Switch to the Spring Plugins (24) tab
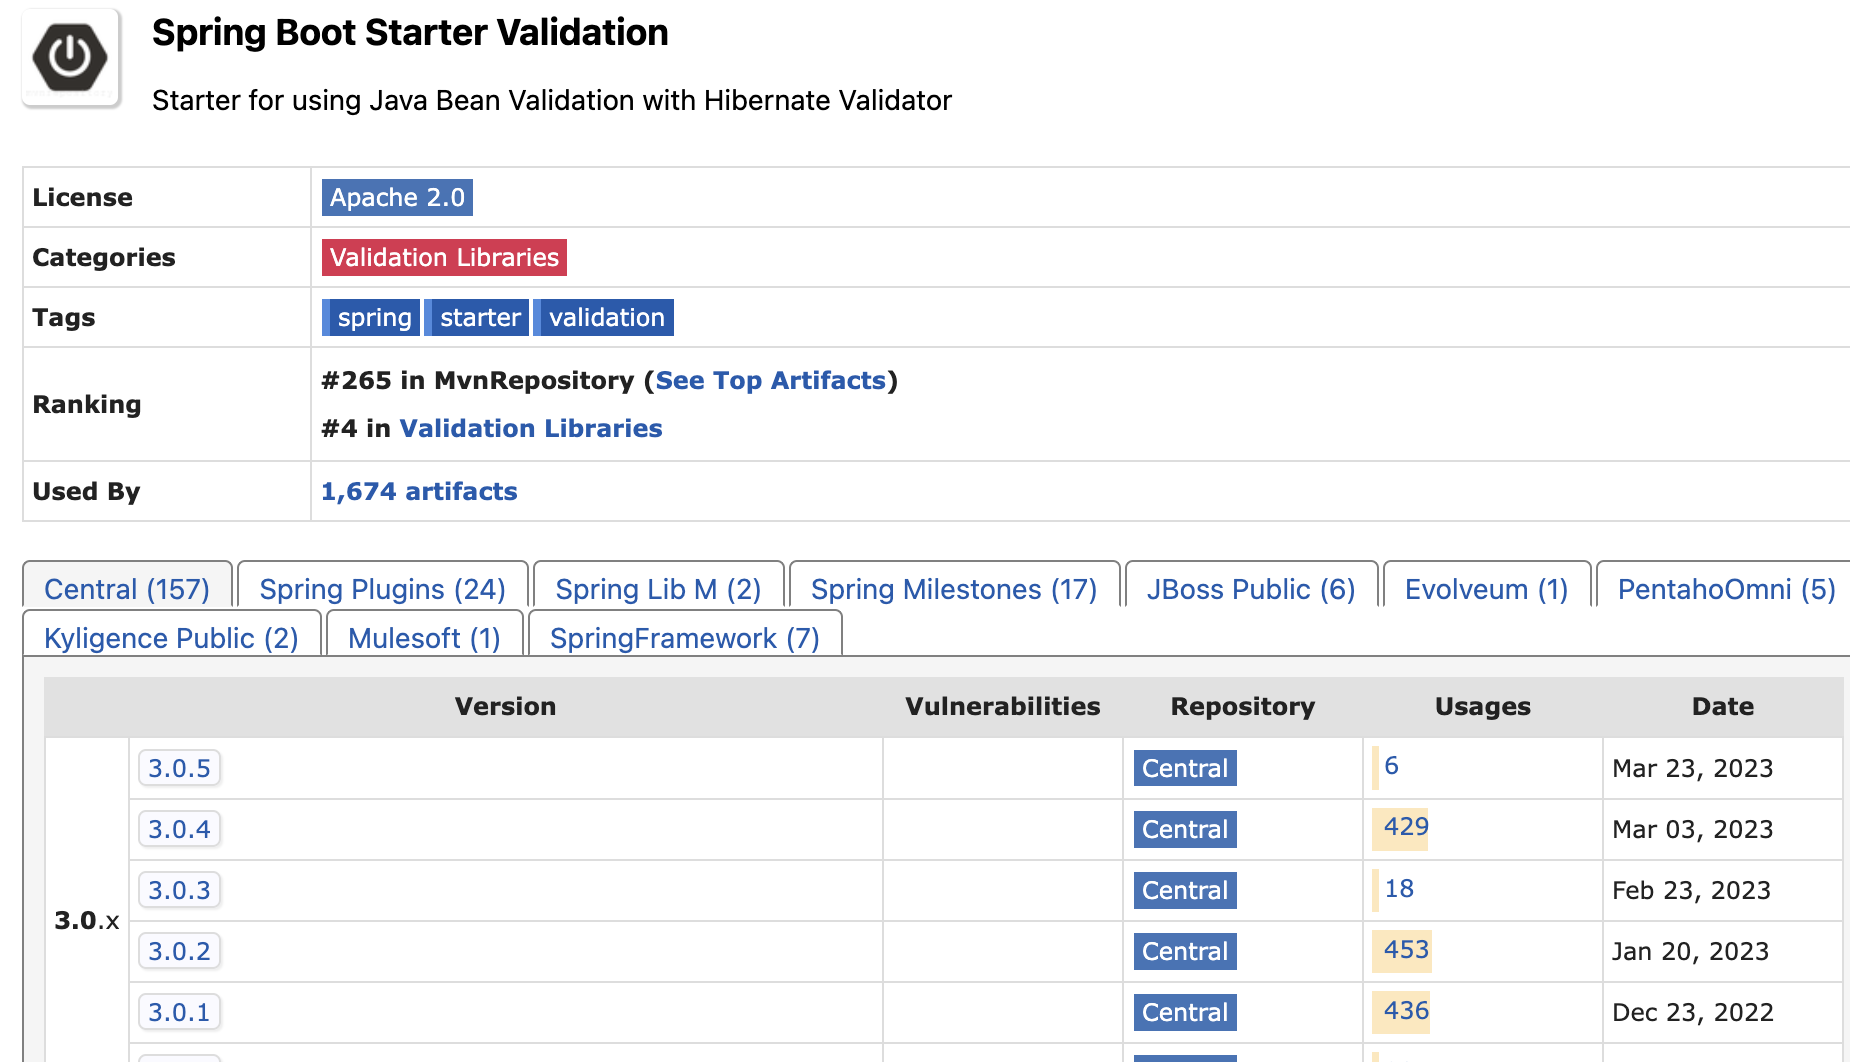The height and width of the screenshot is (1062, 1850). [x=383, y=588]
